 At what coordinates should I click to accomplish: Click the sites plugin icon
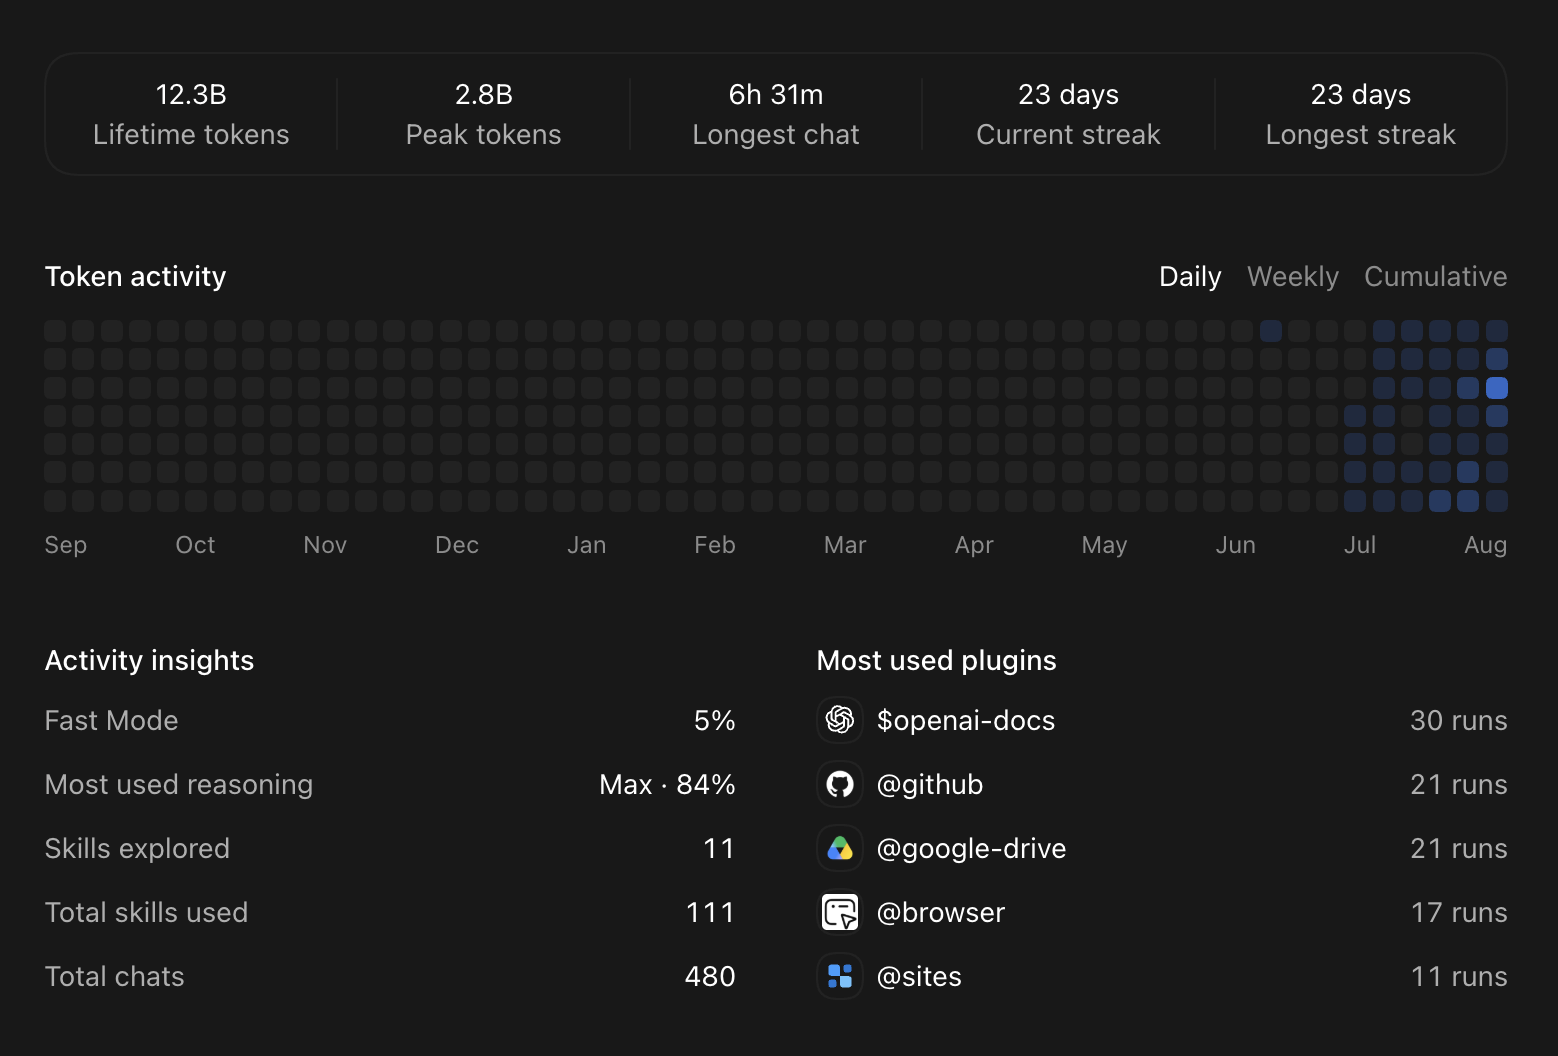[840, 976]
